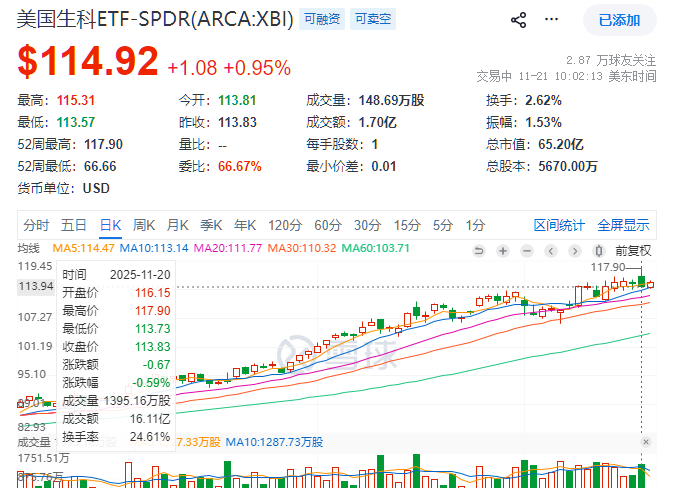Click the chart reset (undo arrow) icon
673x488 pixels.
click(x=479, y=251)
